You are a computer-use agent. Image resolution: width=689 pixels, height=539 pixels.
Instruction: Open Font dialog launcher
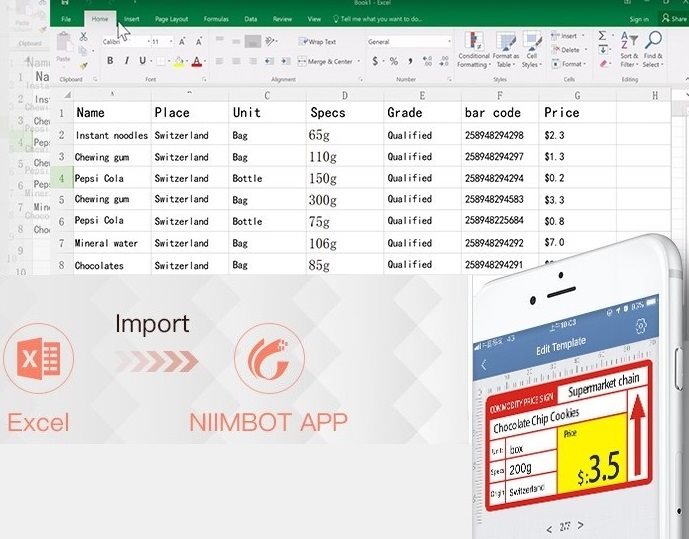tap(204, 80)
